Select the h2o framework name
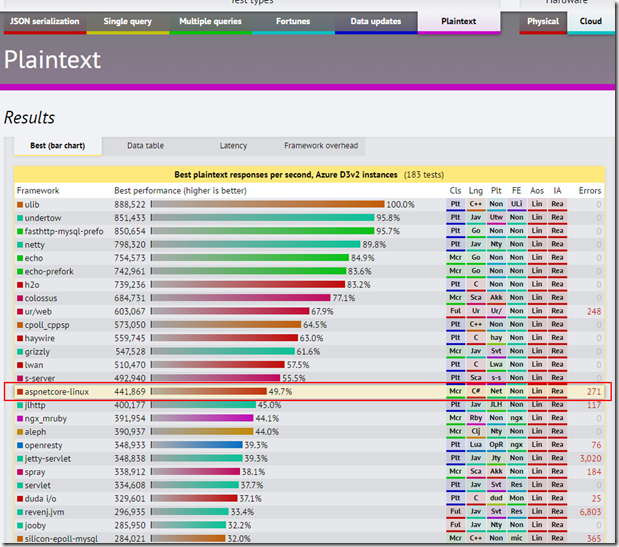The width and height of the screenshot is (619, 547). [32, 285]
